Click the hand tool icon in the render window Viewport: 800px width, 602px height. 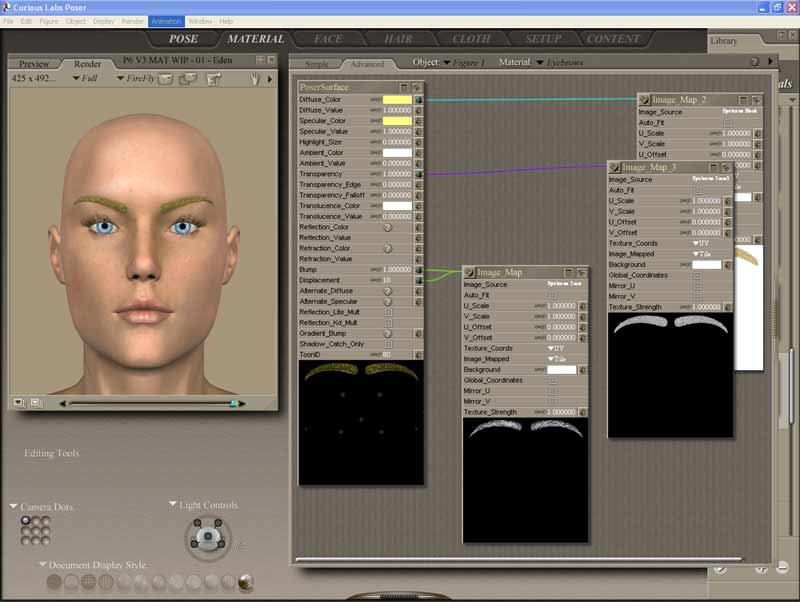tap(255, 78)
